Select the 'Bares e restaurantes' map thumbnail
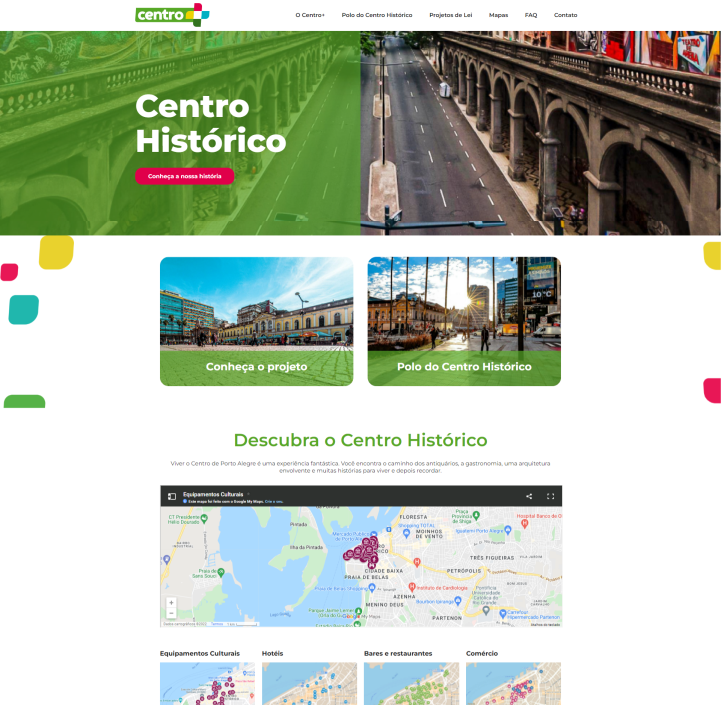The image size is (721, 705). coord(411,683)
